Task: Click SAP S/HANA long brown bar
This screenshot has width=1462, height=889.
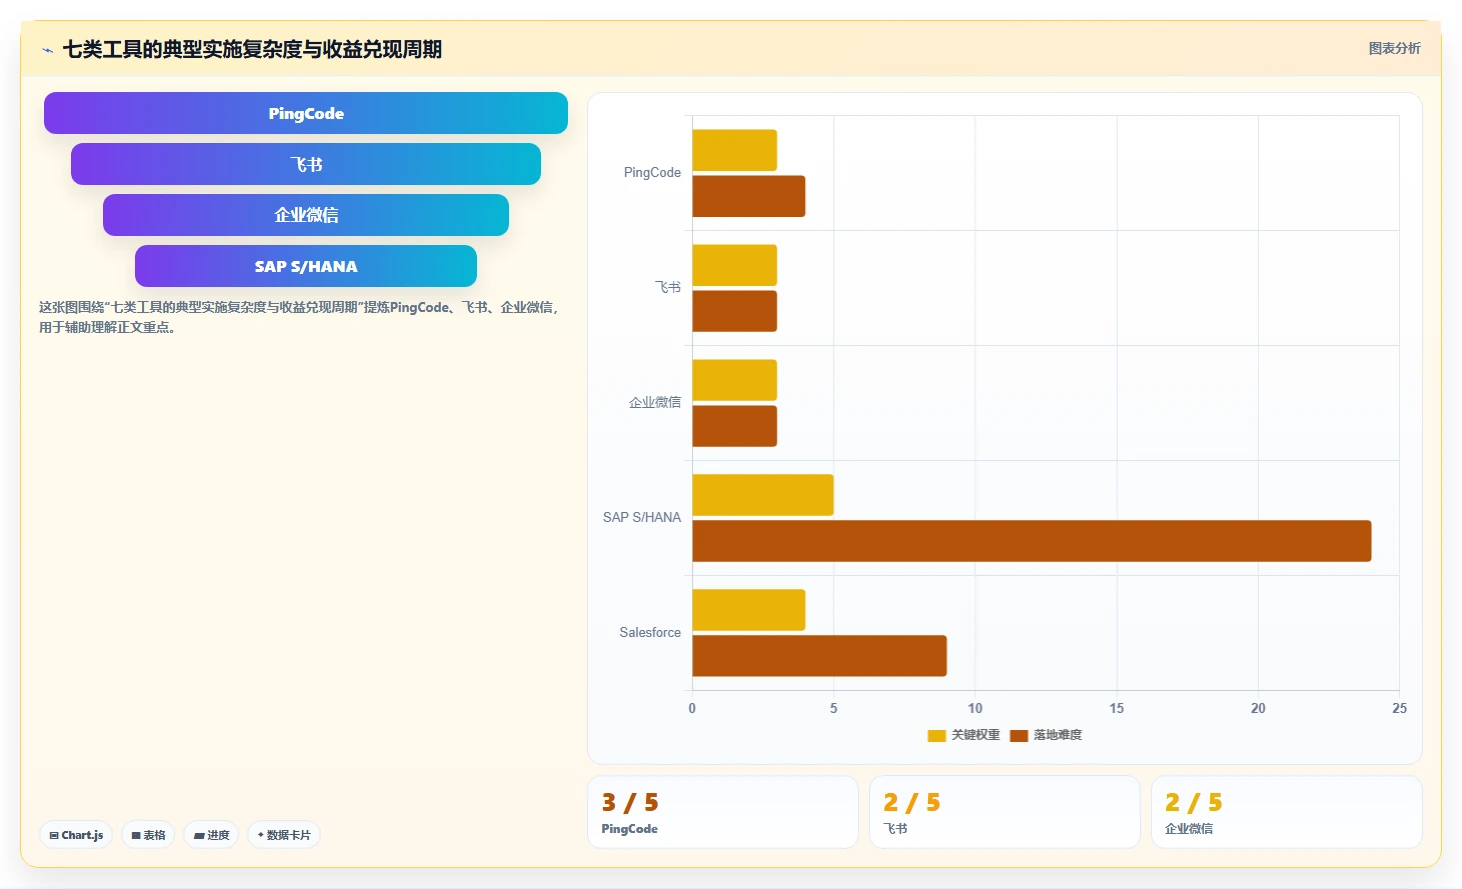Action: point(1031,541)
